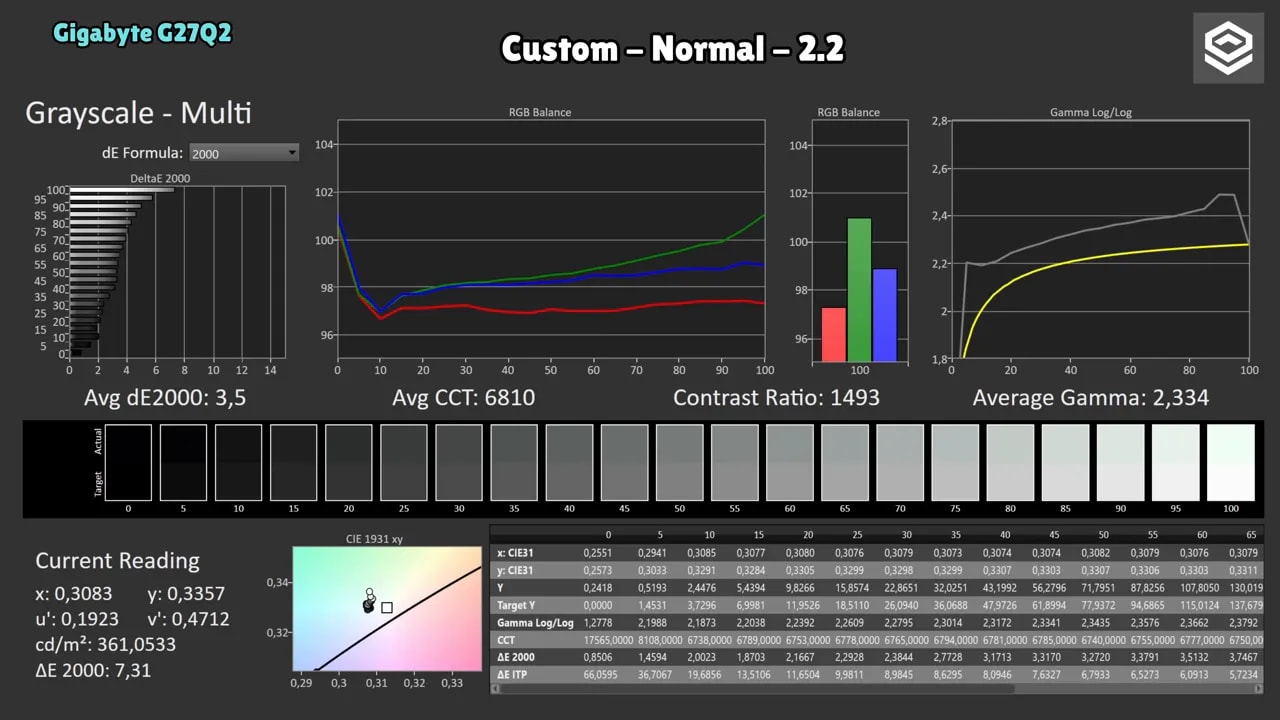The image size is (1280, 720).
Task: Click the 'Target Y' row header
Action: point(535,606)
